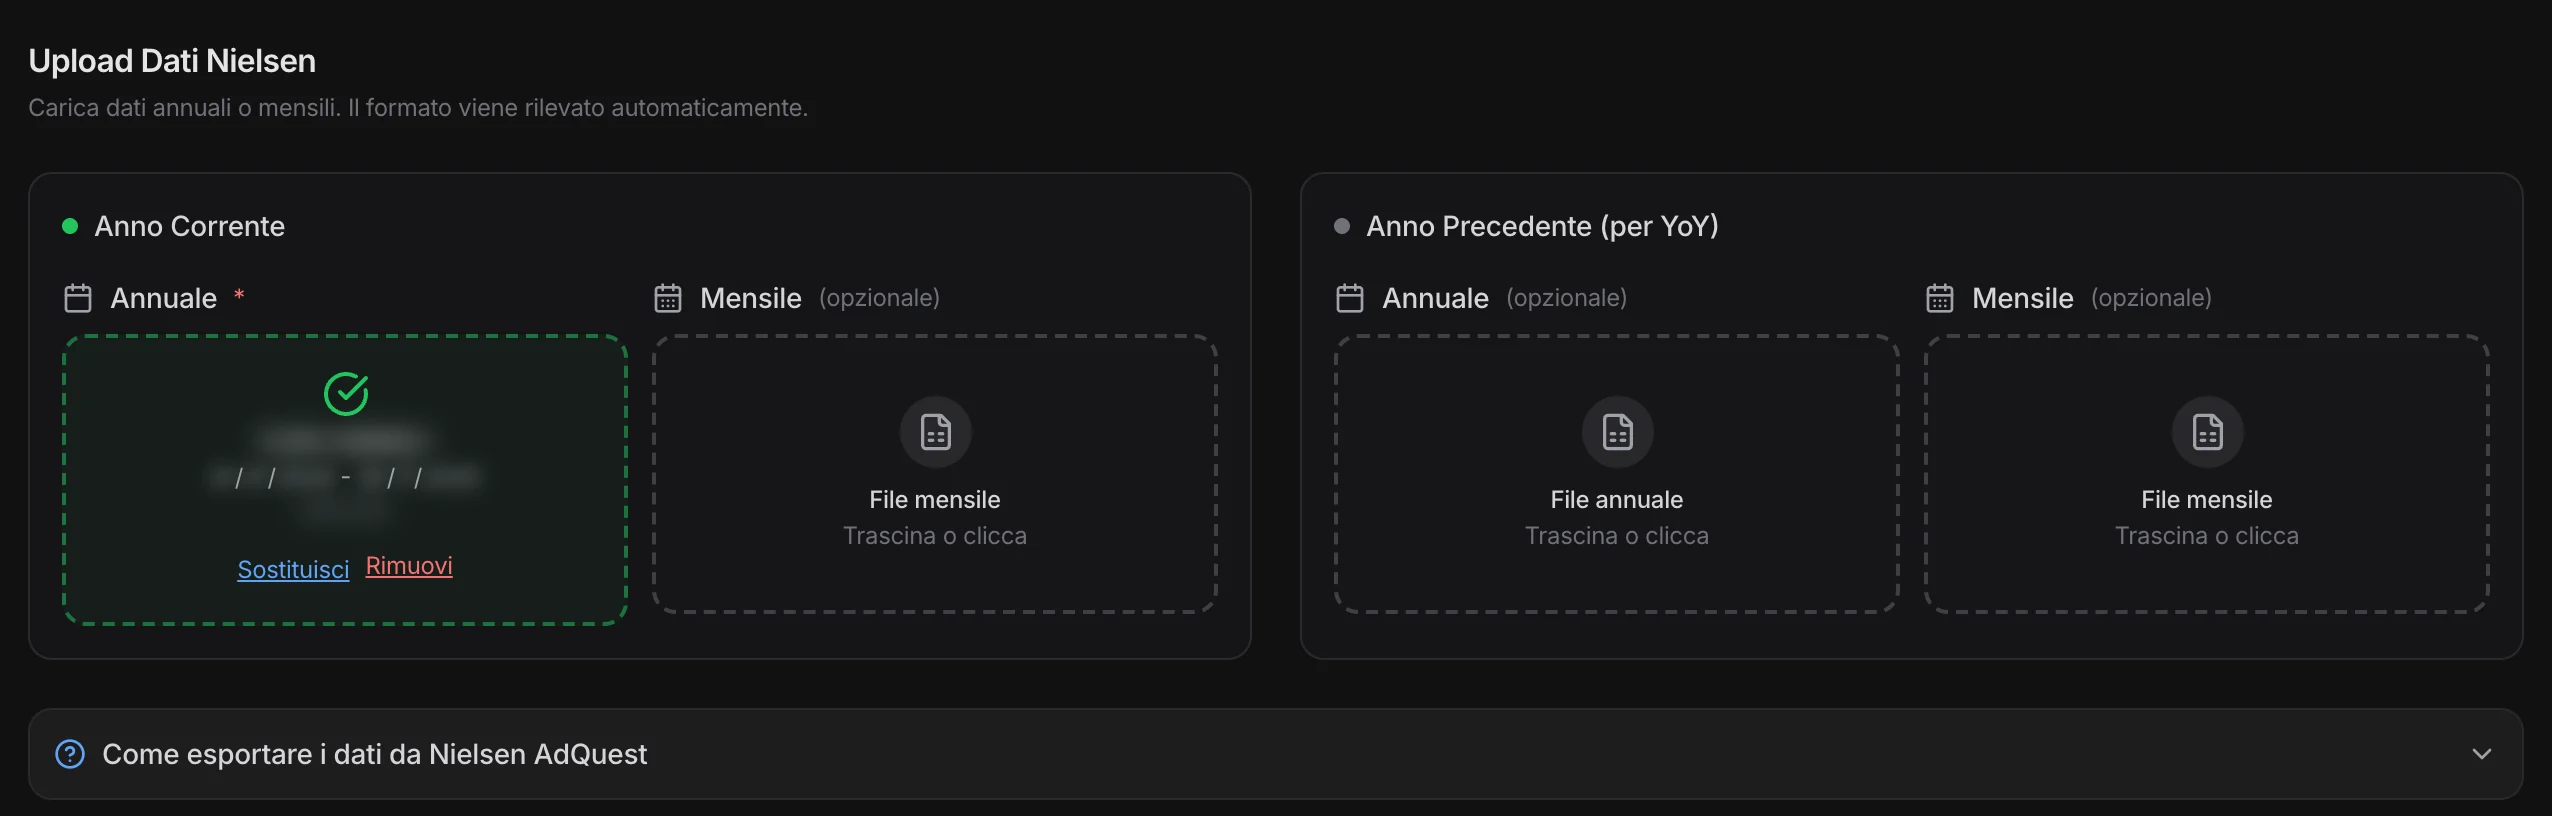Click the 'Anno Corrente' section title
Screen dimensions: 2552x816
[x=190, y=226]
